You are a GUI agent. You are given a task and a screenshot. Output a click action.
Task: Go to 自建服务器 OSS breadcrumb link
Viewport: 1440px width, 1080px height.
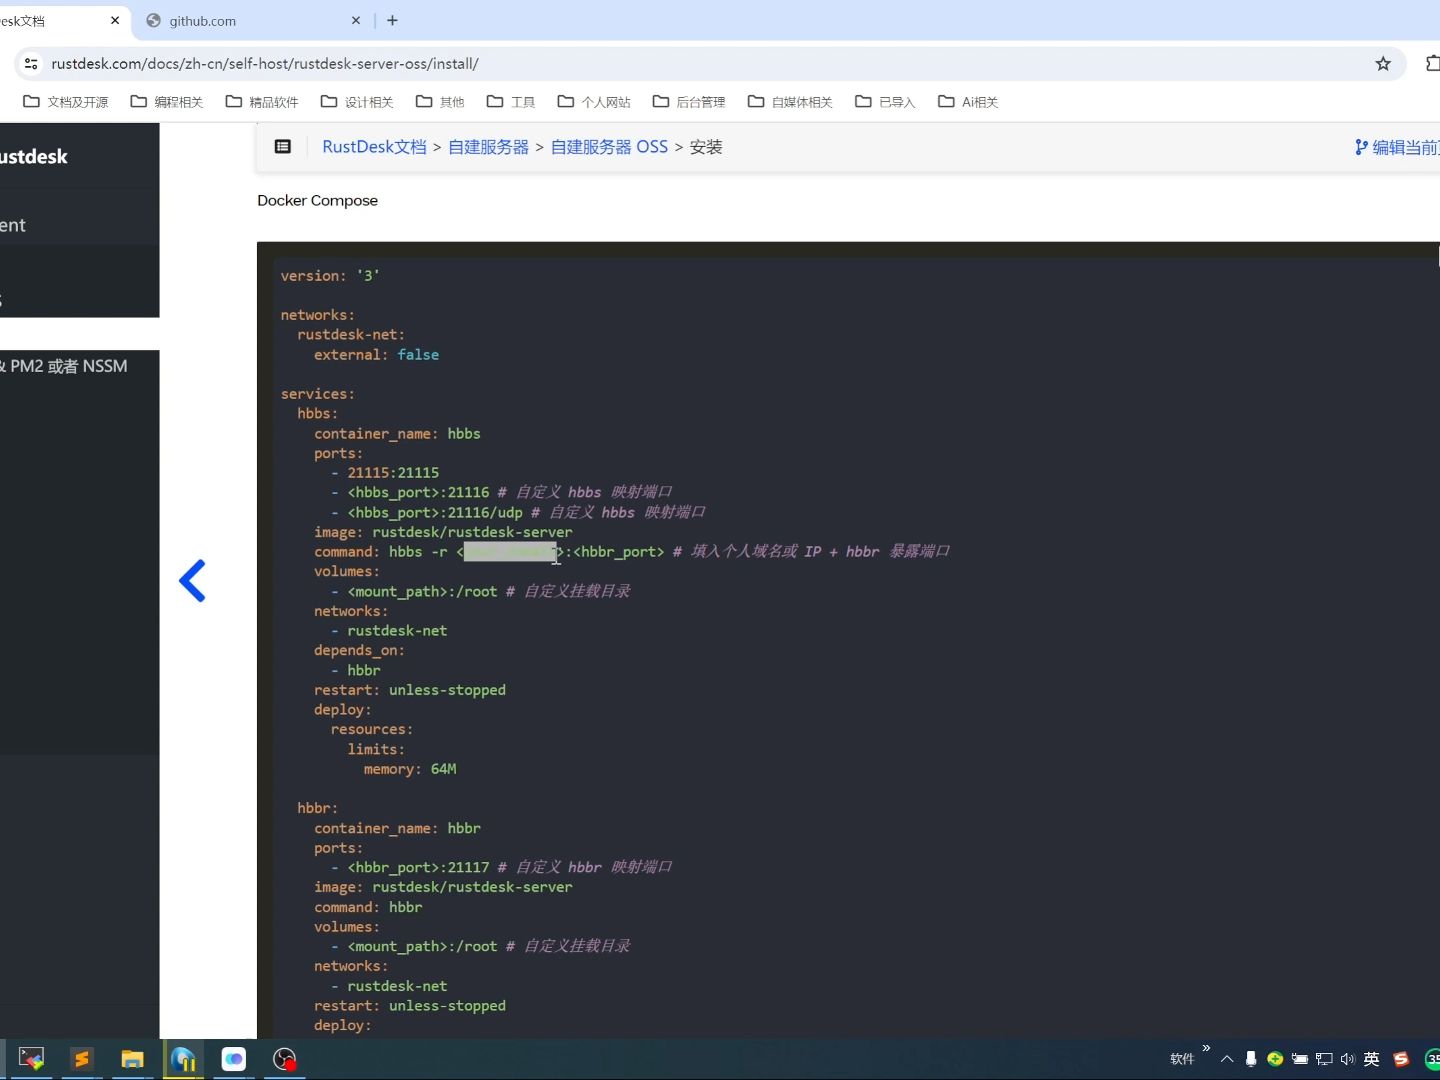(609, 147)
